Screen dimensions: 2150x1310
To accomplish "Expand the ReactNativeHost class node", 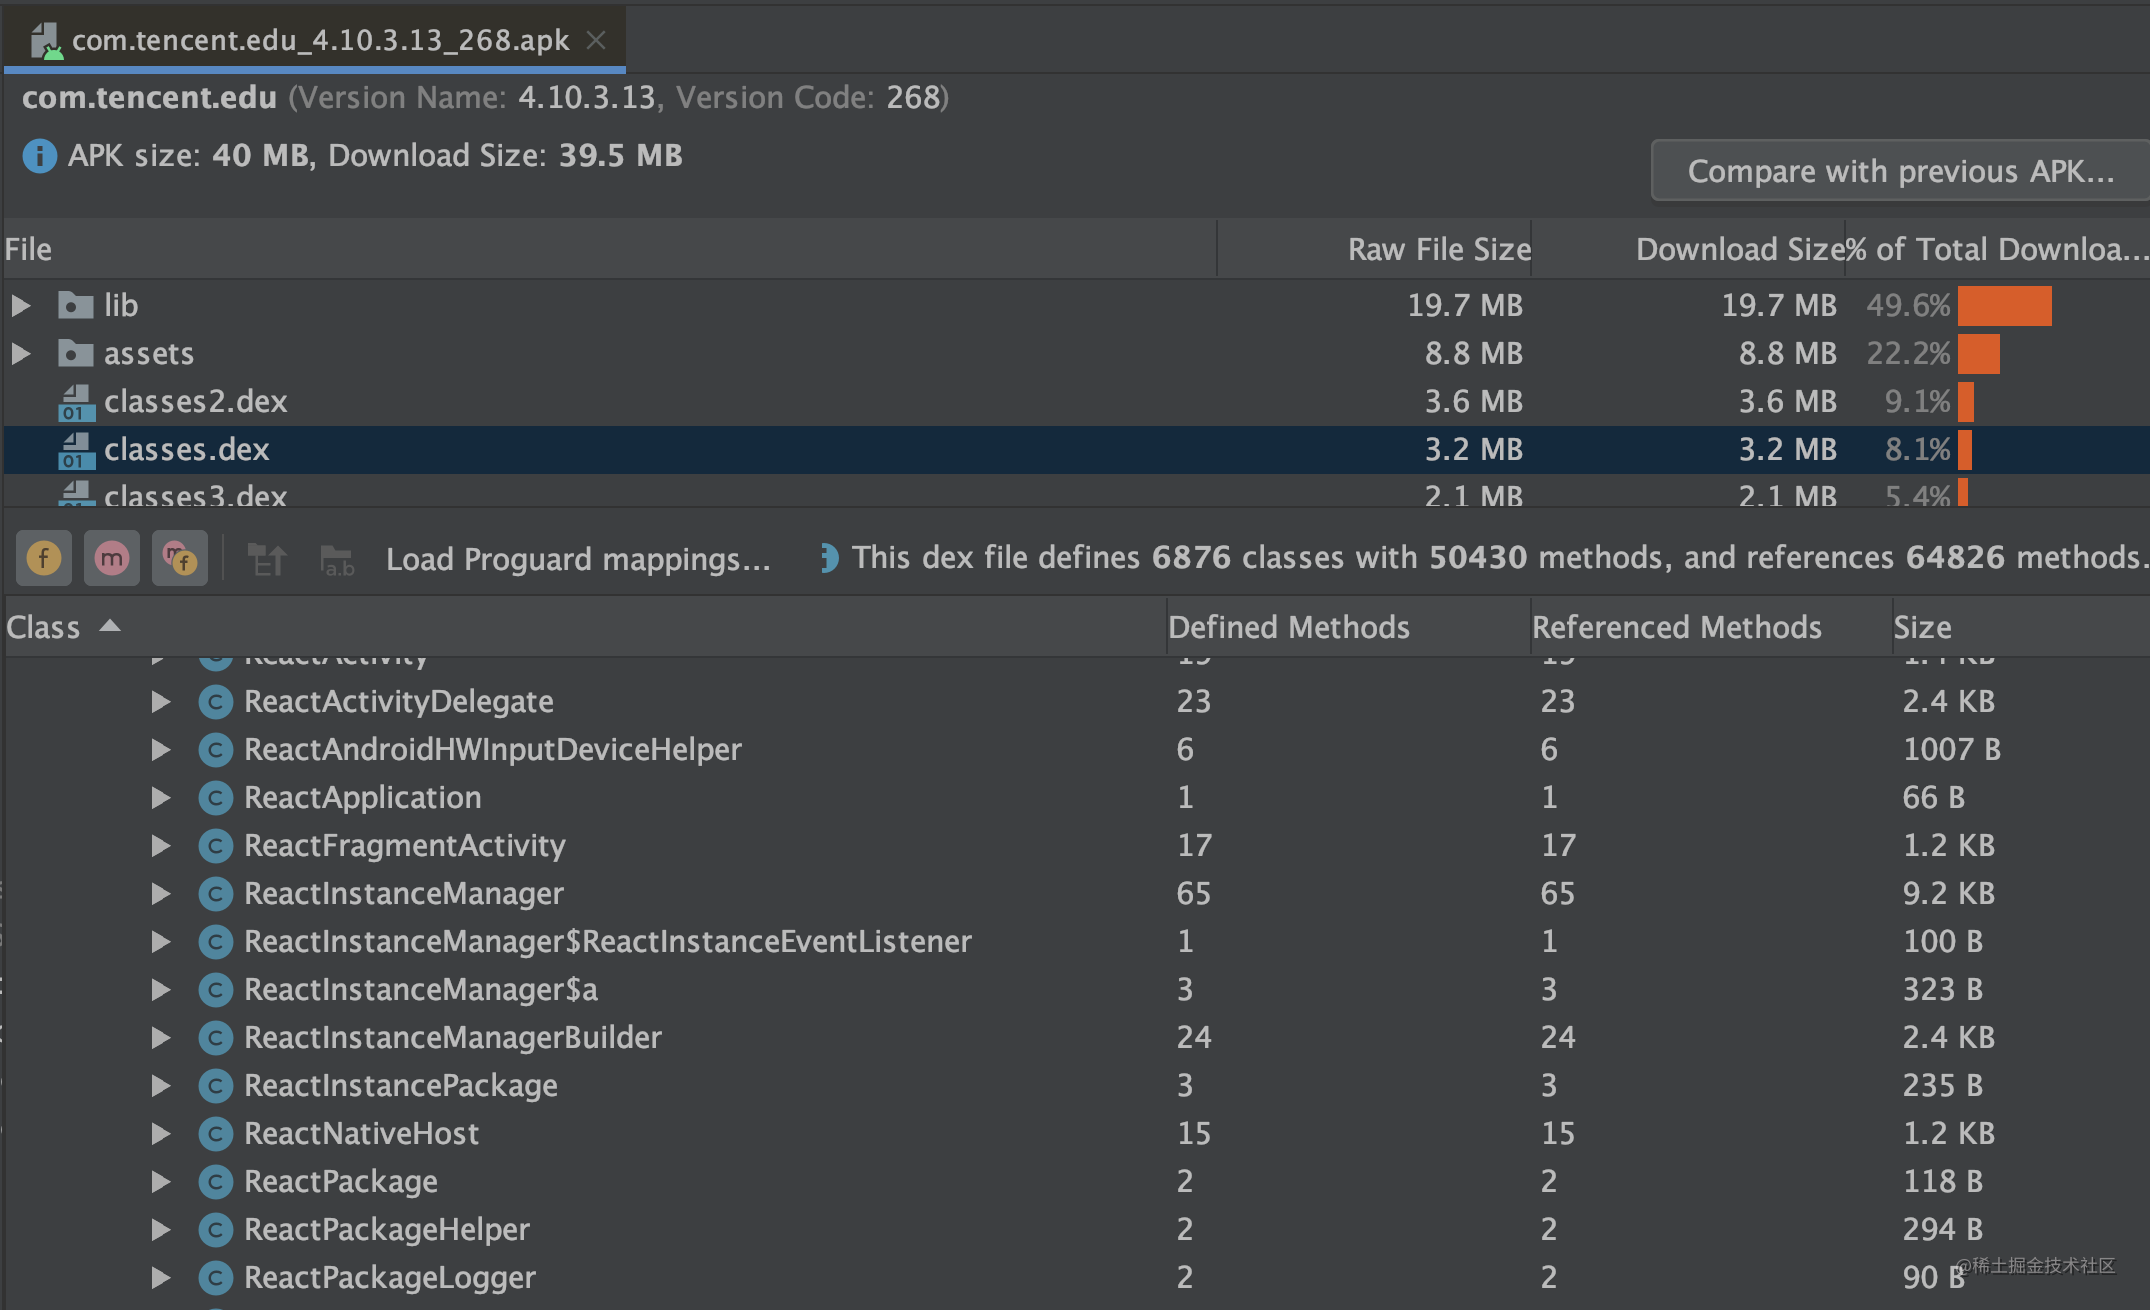I will point(160,1134).
